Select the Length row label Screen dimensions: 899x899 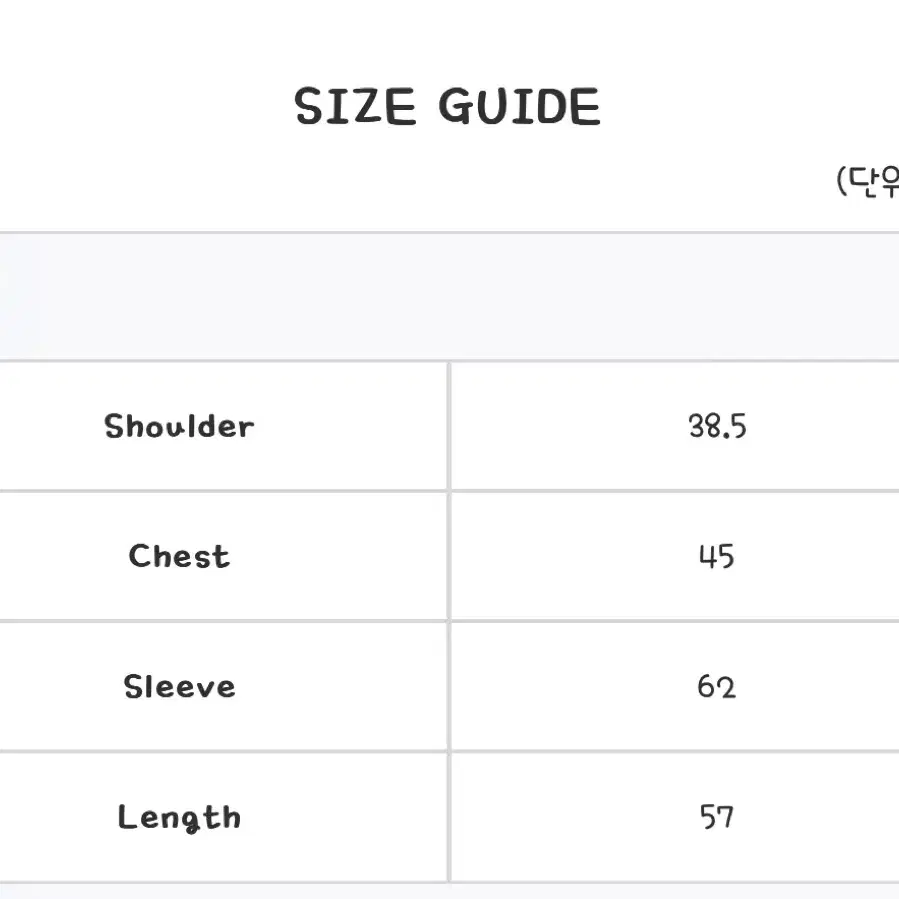click(179, 818)
